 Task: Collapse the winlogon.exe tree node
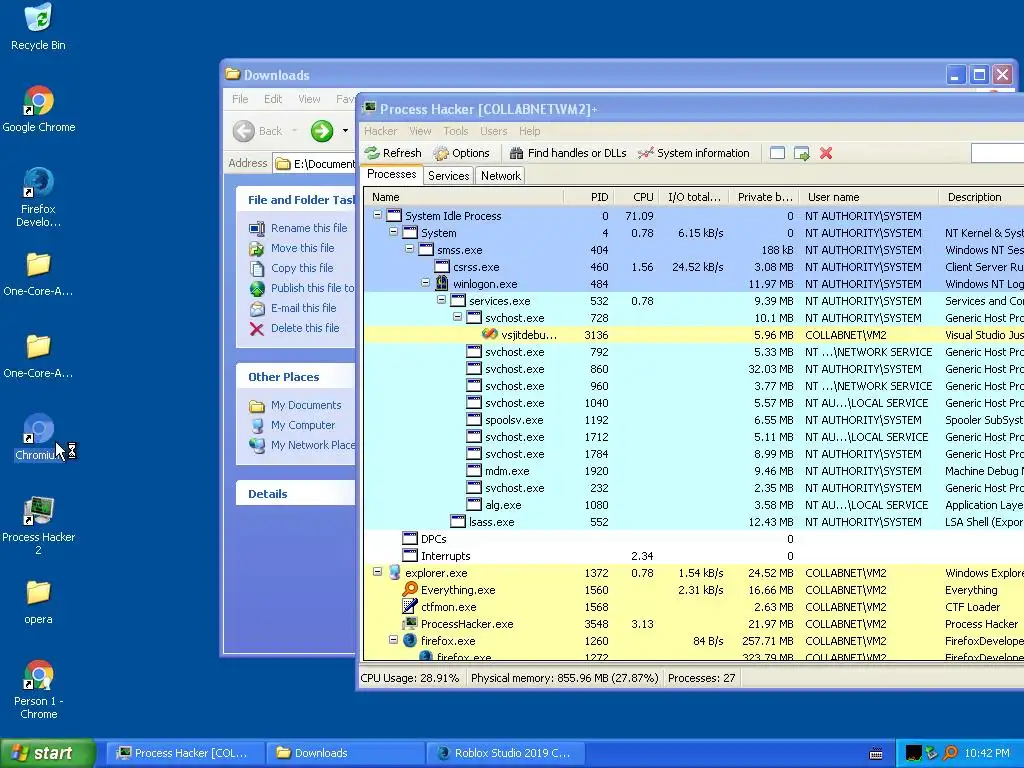pos(425,282)
